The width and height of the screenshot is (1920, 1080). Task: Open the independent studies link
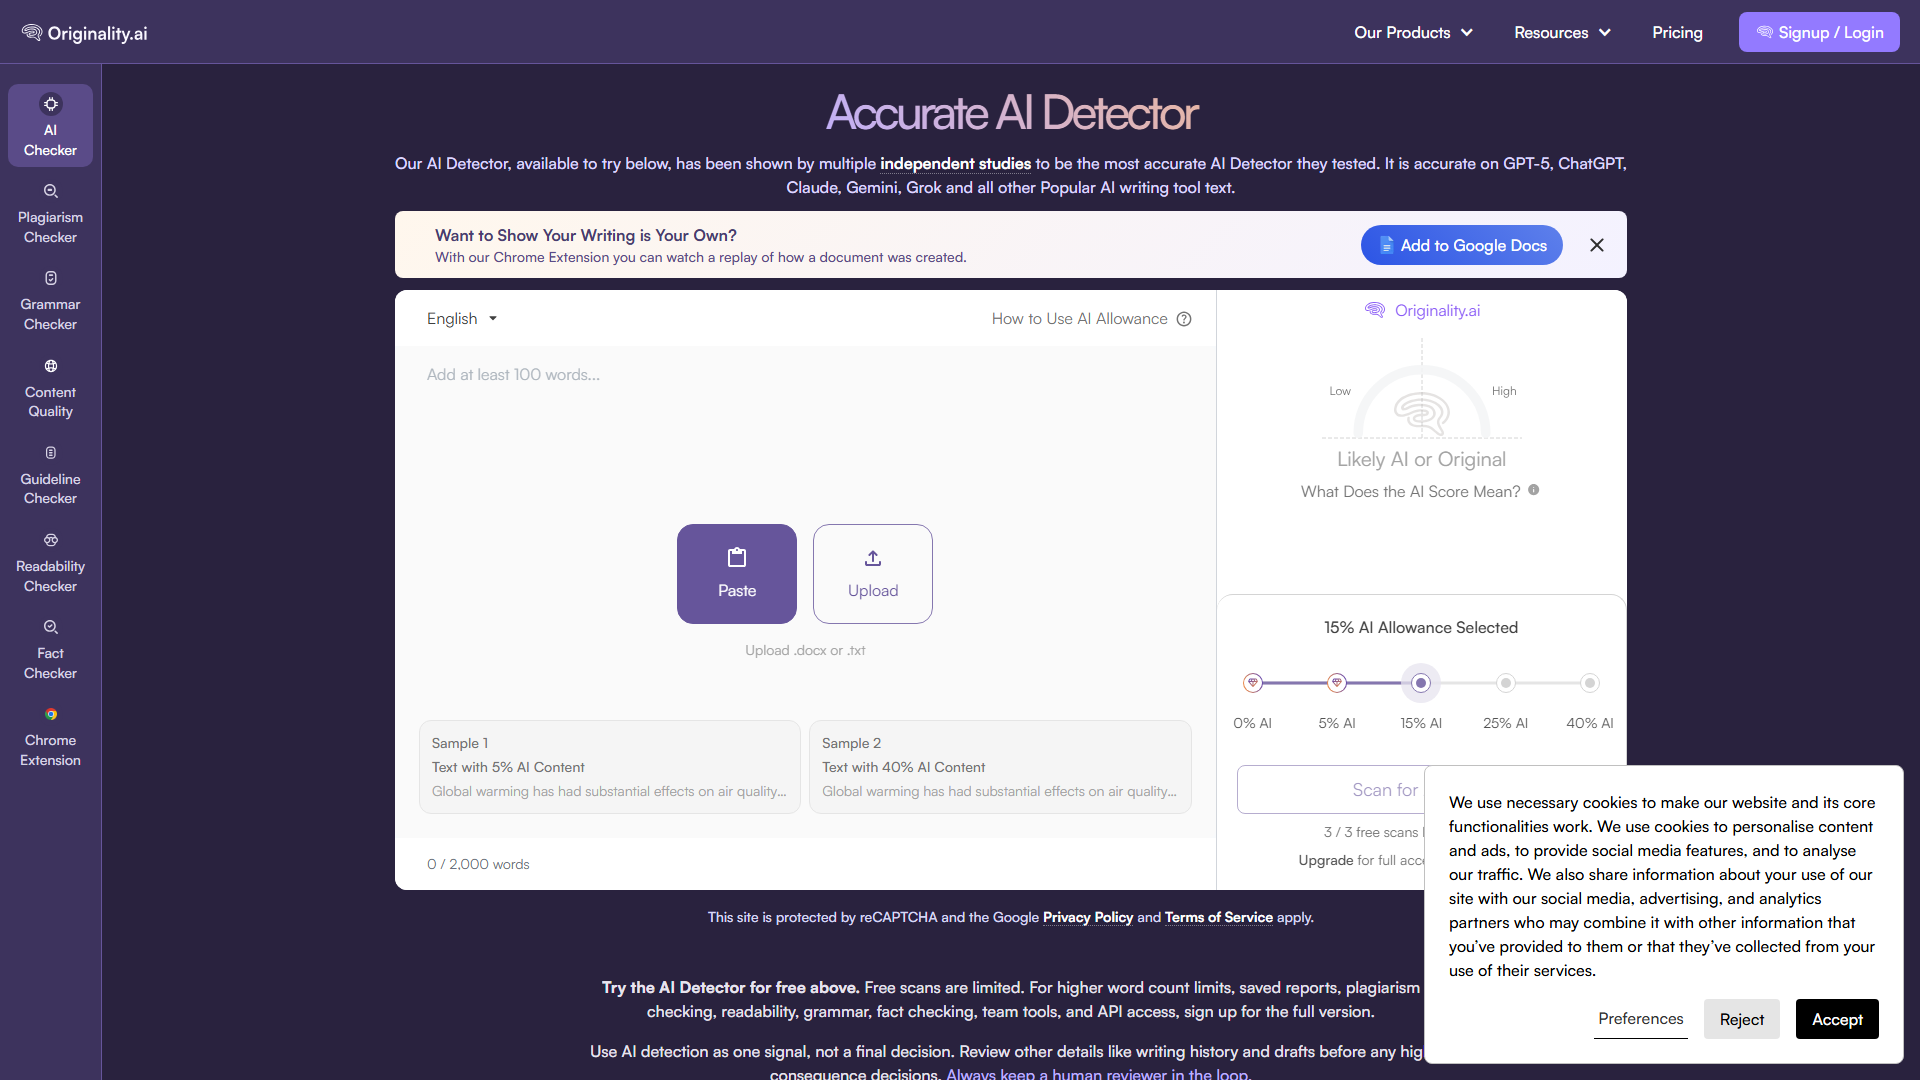point(955,163)
